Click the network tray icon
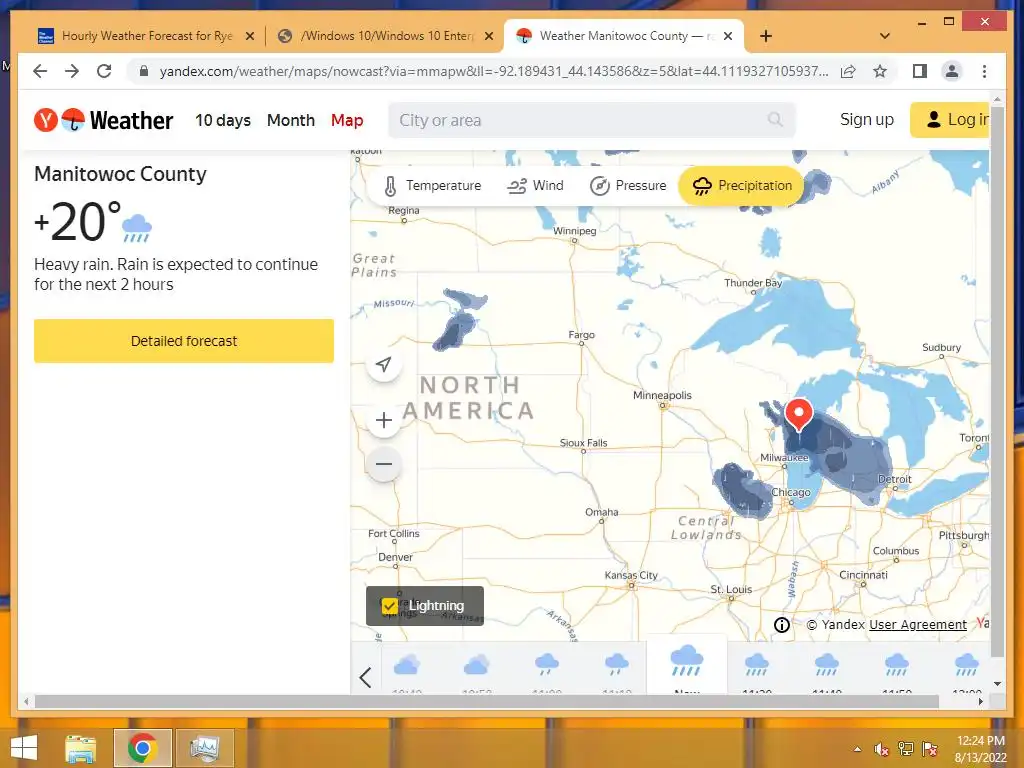Image resolution: width=1024 pixels, height=768 pixels. pyautogui.click(x=906, y=750)
